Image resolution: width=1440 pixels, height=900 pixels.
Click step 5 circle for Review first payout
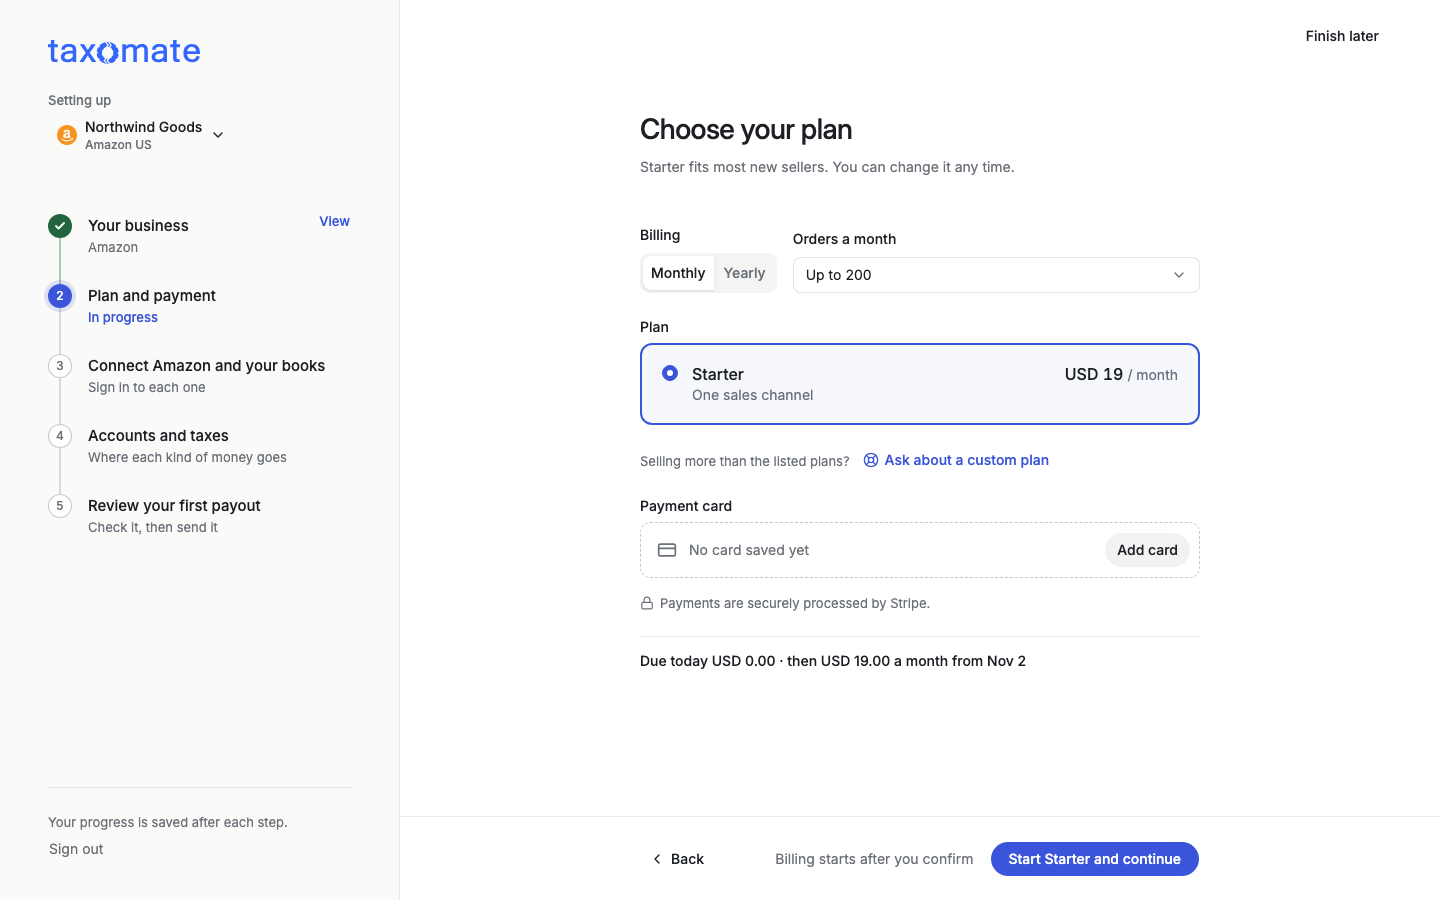60,506
